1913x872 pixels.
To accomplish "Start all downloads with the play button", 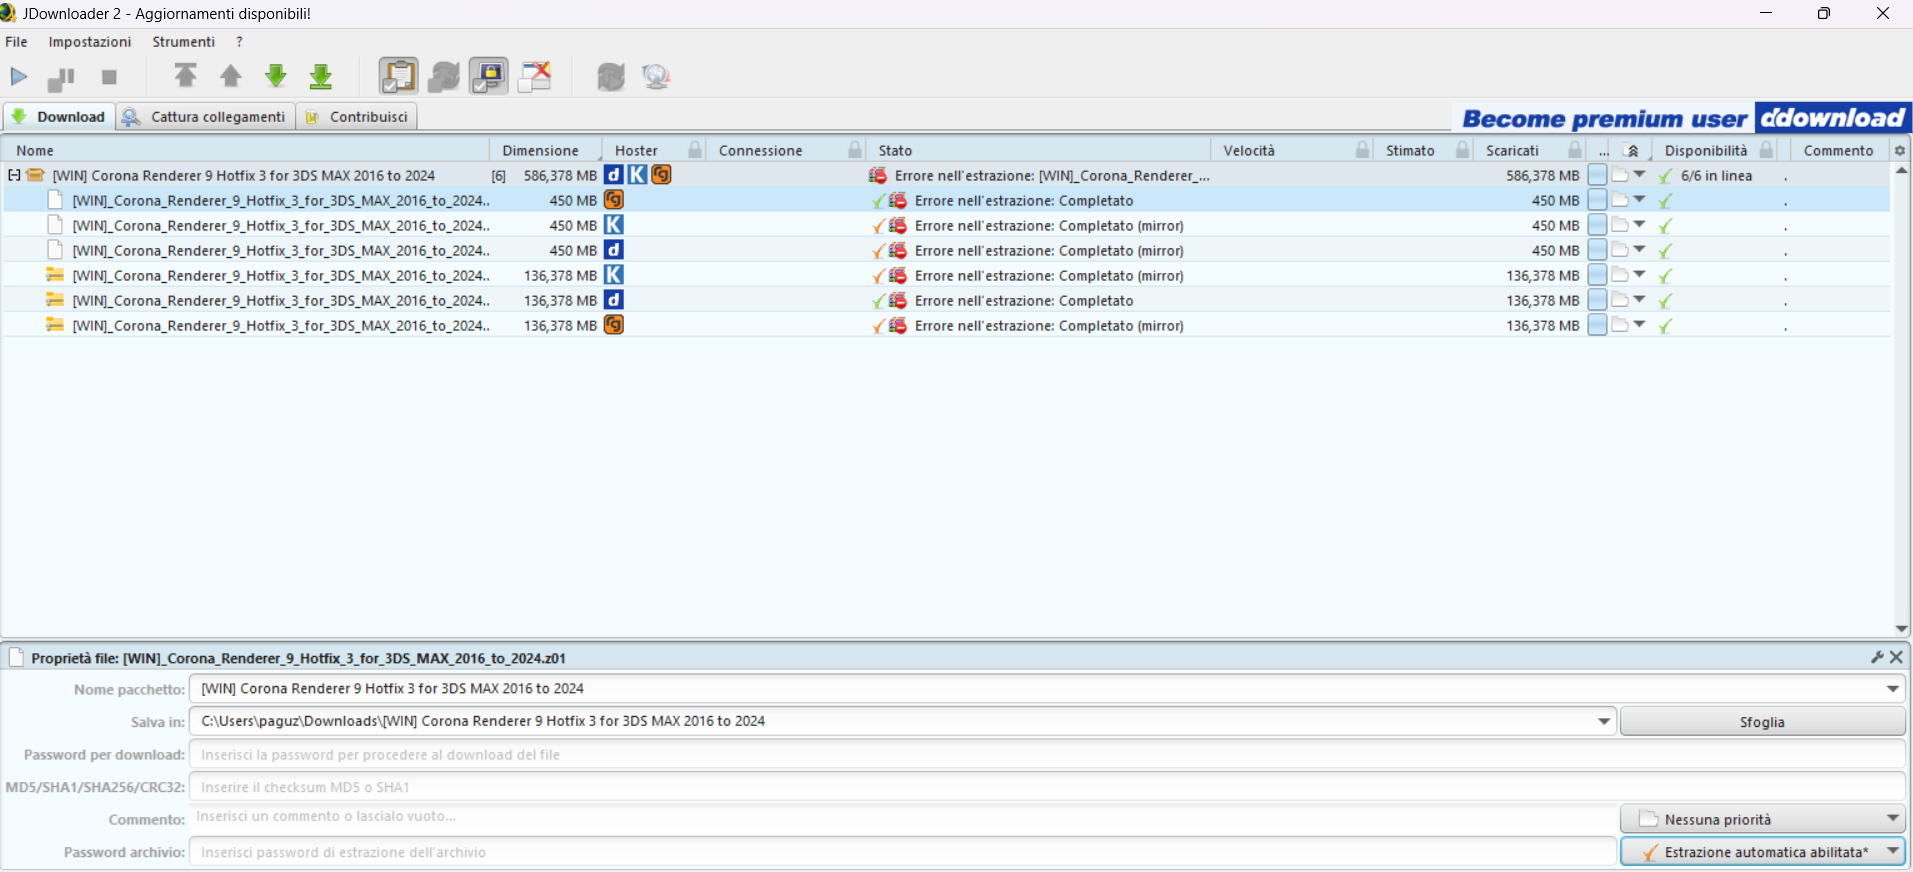I will click(19, 77).
